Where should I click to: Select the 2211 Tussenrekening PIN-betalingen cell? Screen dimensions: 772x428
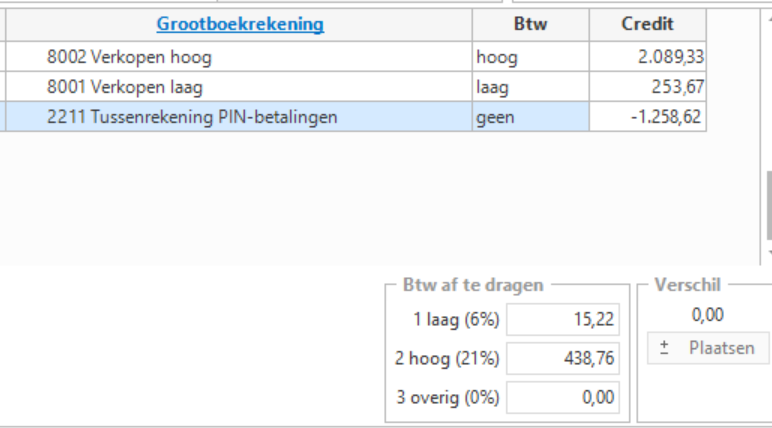tap(192, 117)
